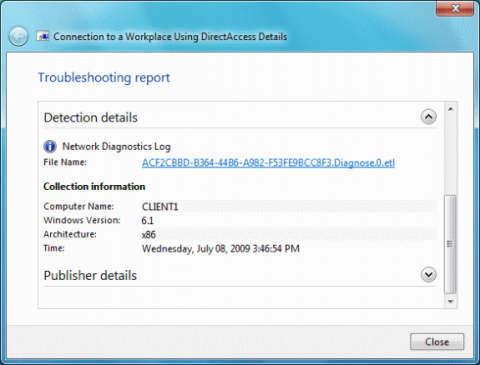The image size is (480, 365).
Task: Click the Collection information heading
Action: tap(94, 186)
